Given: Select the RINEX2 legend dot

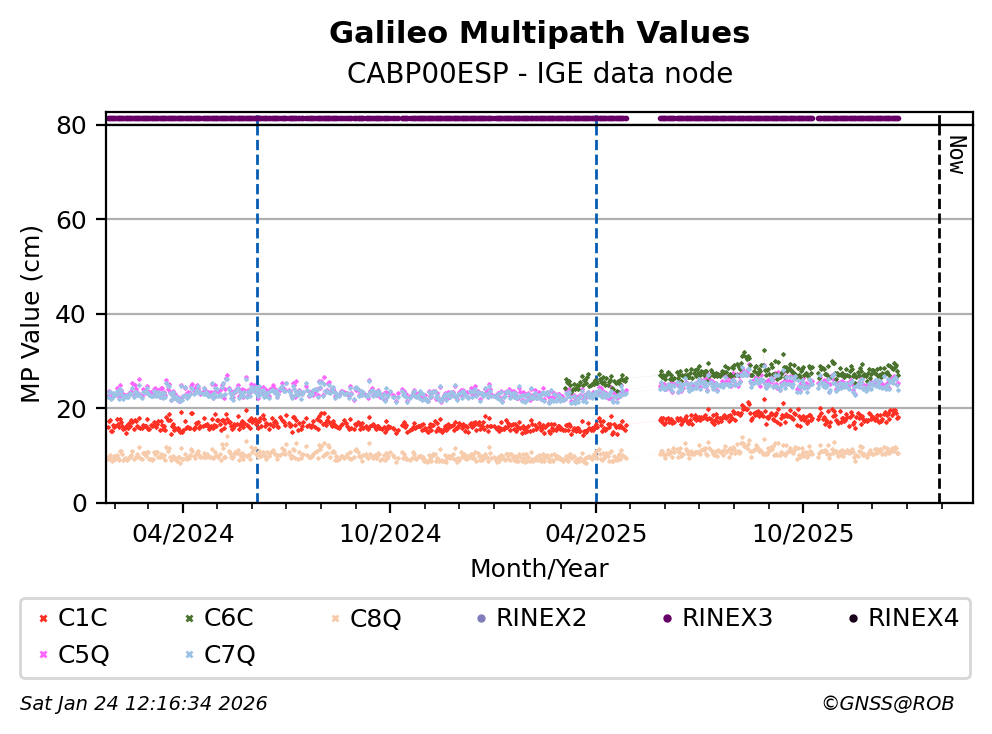Looking at the screenshot, I should 481,618.
